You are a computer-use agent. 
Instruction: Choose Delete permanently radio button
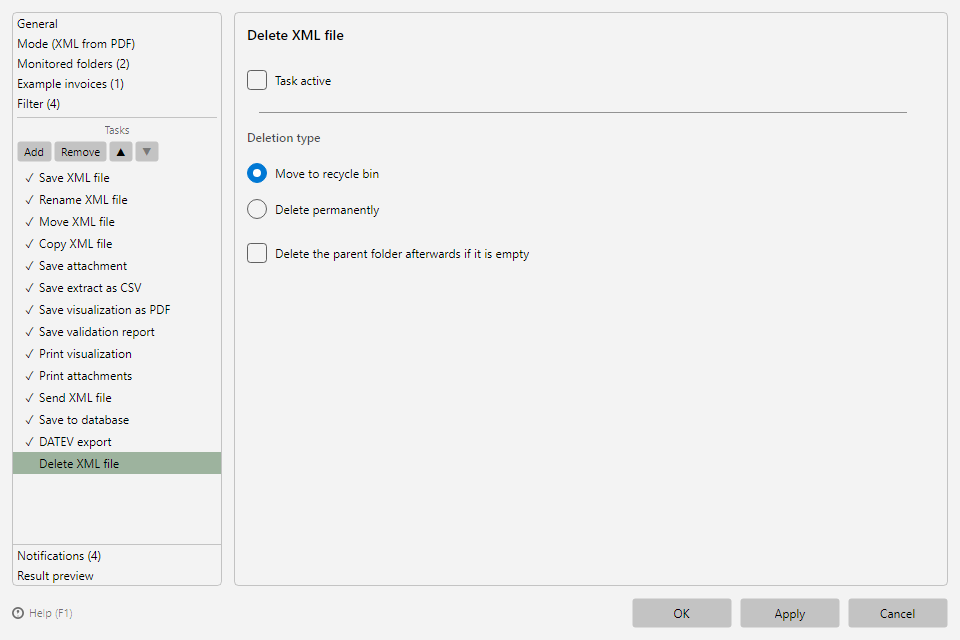pyautogui.click(x=257, y=209)
